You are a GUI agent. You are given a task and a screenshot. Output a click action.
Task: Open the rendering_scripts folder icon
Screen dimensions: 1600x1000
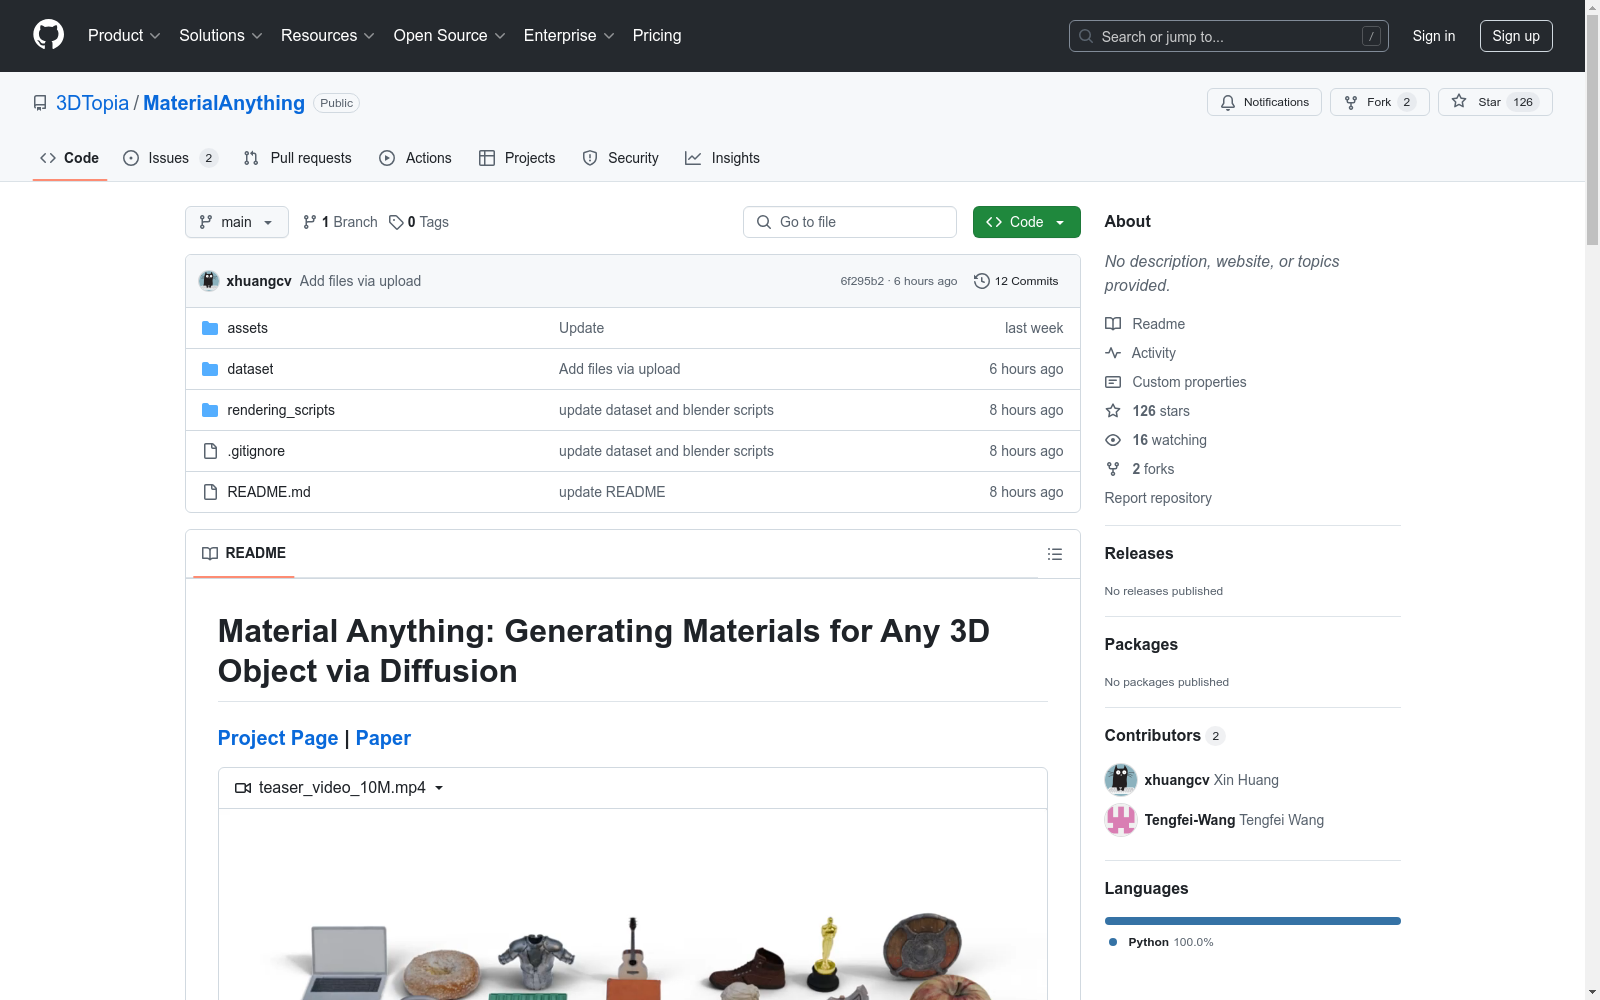tap(210, 410)
